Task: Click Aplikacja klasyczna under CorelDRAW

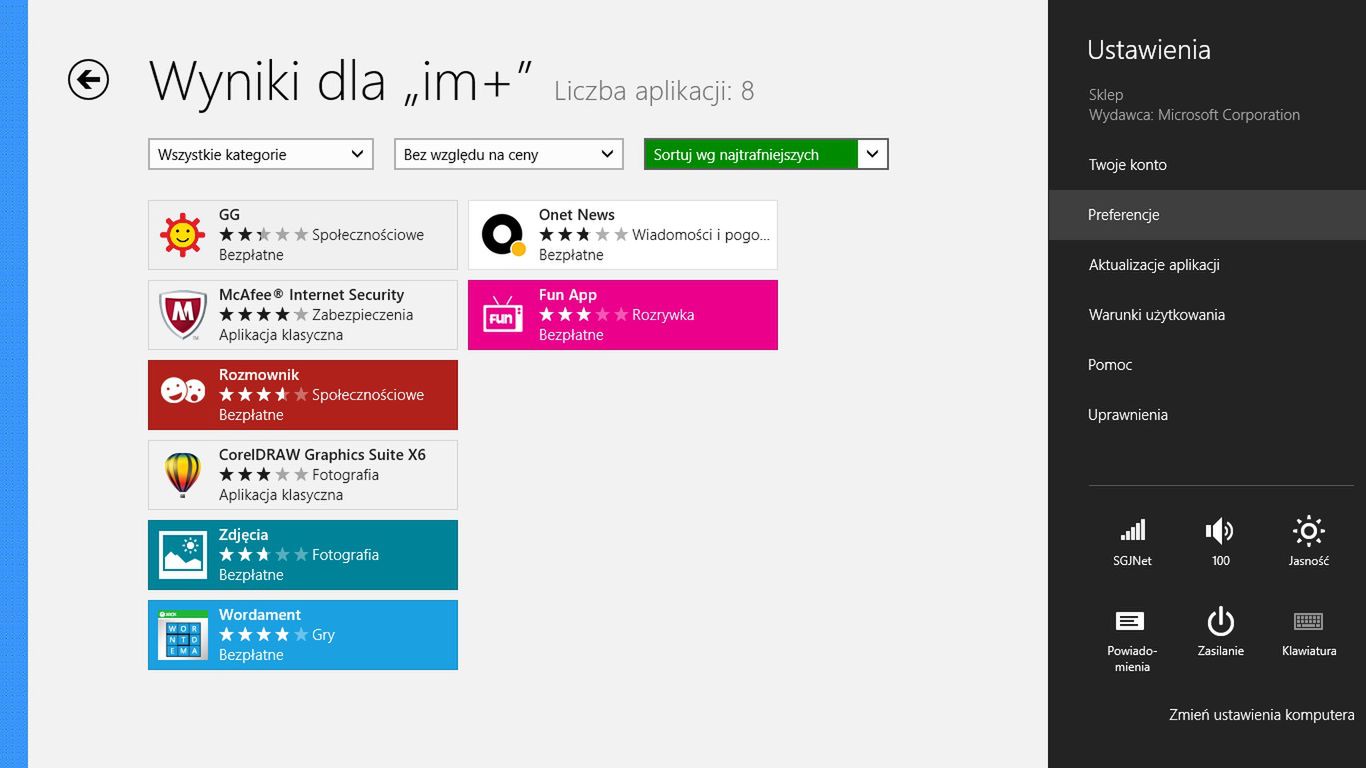Action: click(281, 495)
